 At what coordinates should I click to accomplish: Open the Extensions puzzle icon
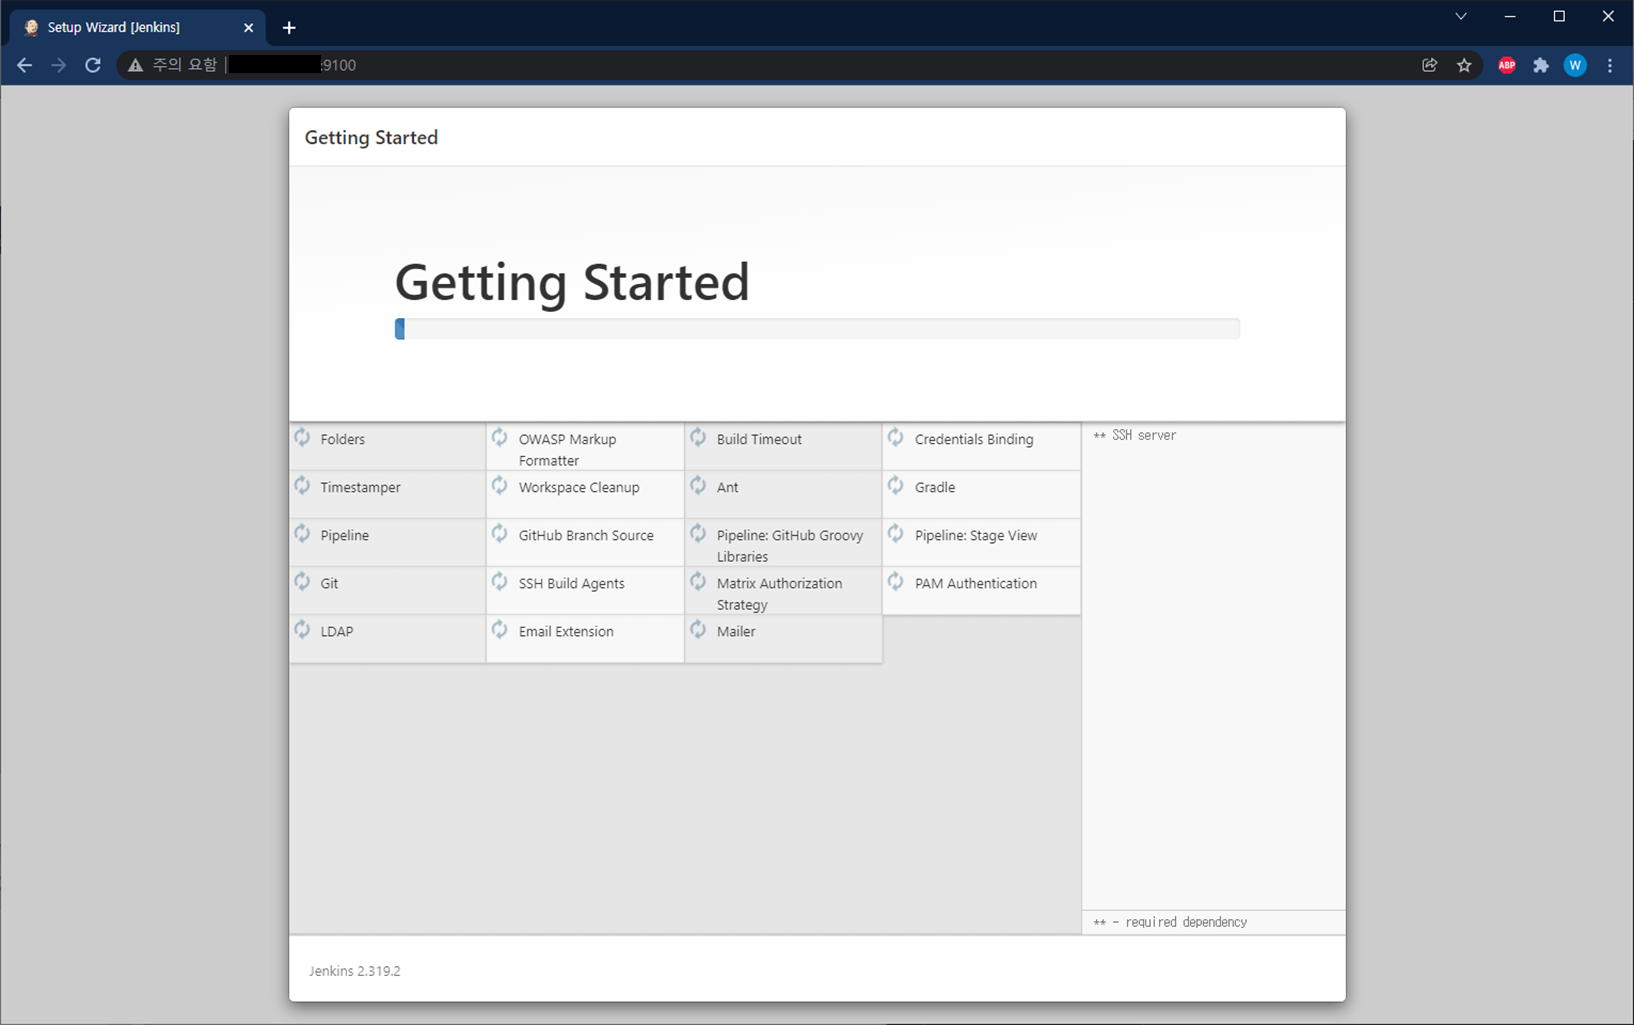(1541, 65)
